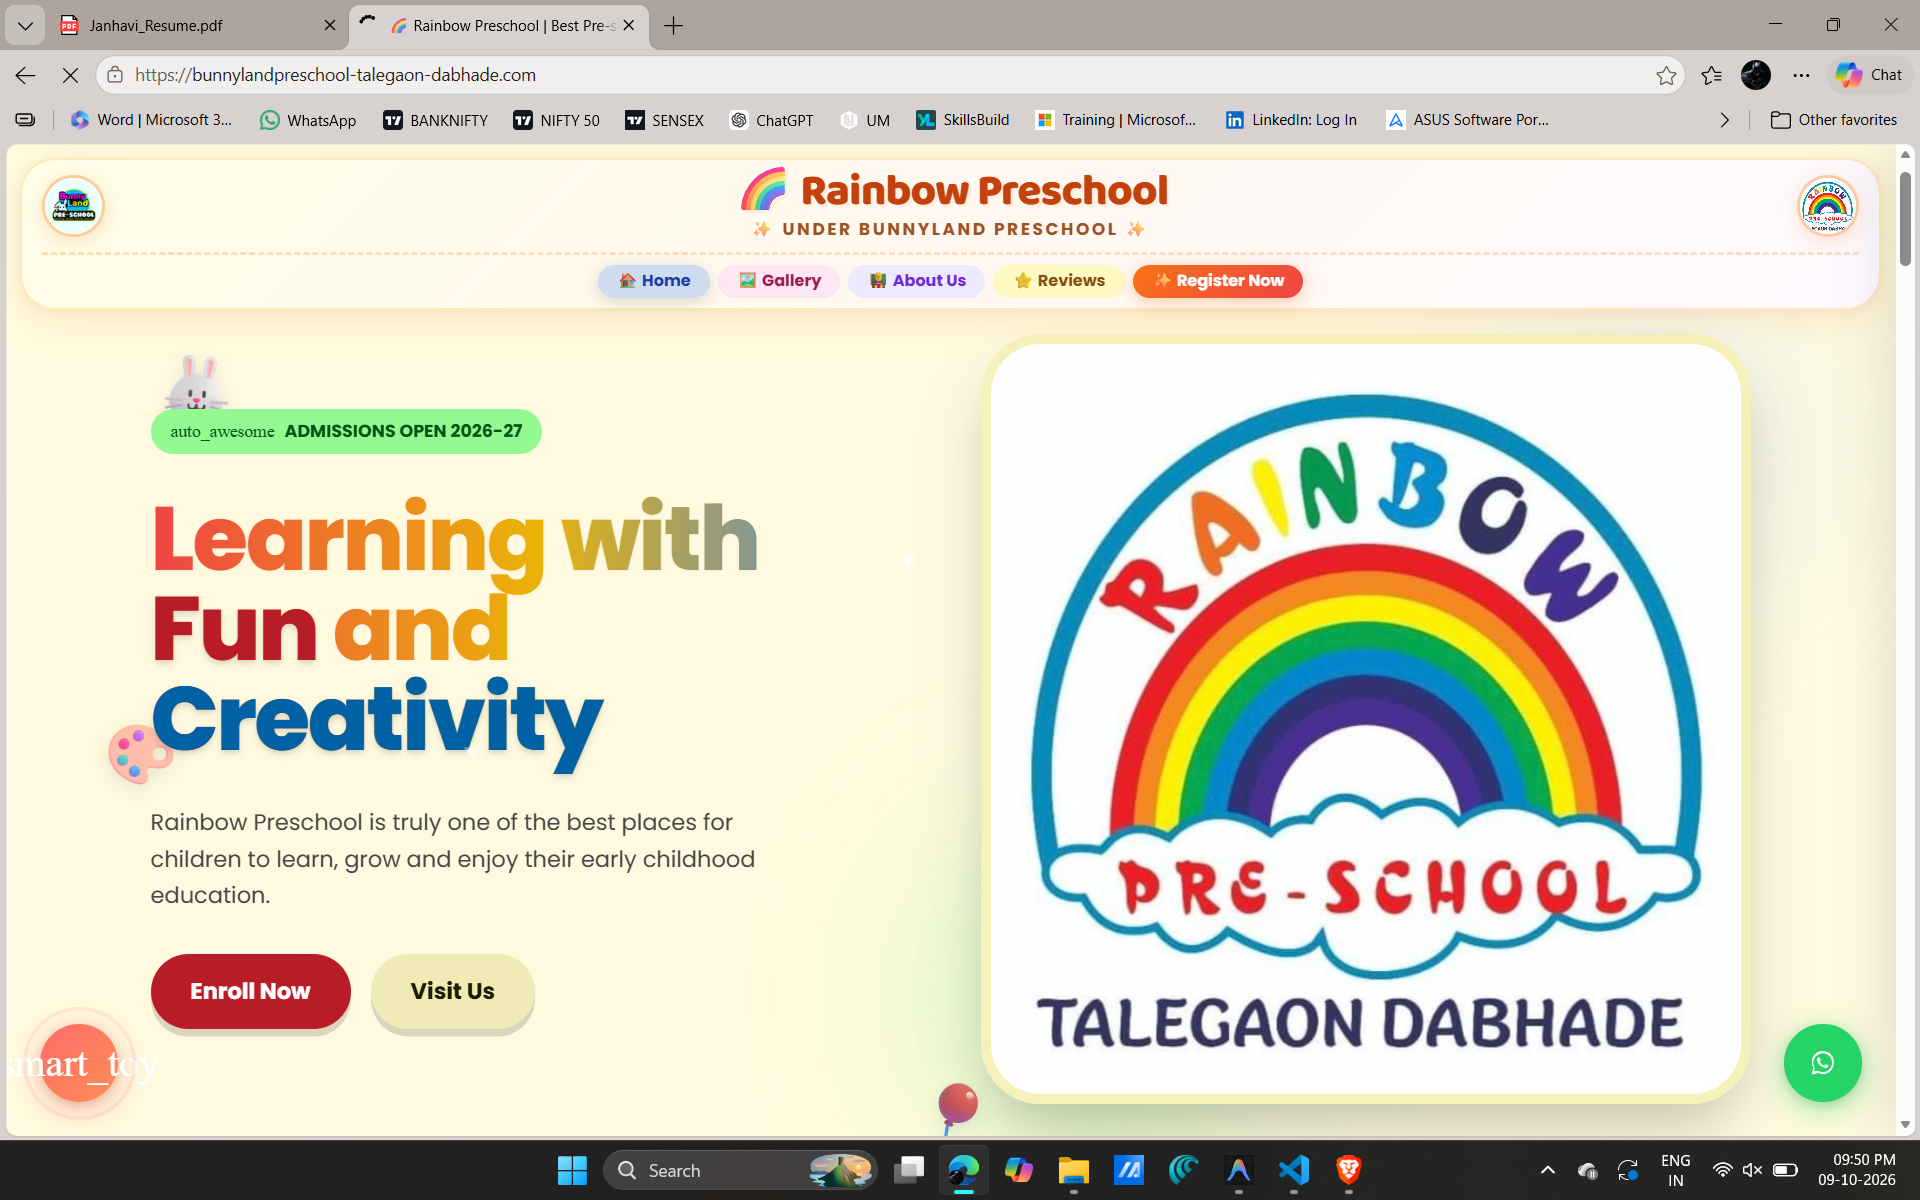Open the favorites list icon
Image resolution: width=1920 pixels, height=1200 pixels.
[1711, 75]
